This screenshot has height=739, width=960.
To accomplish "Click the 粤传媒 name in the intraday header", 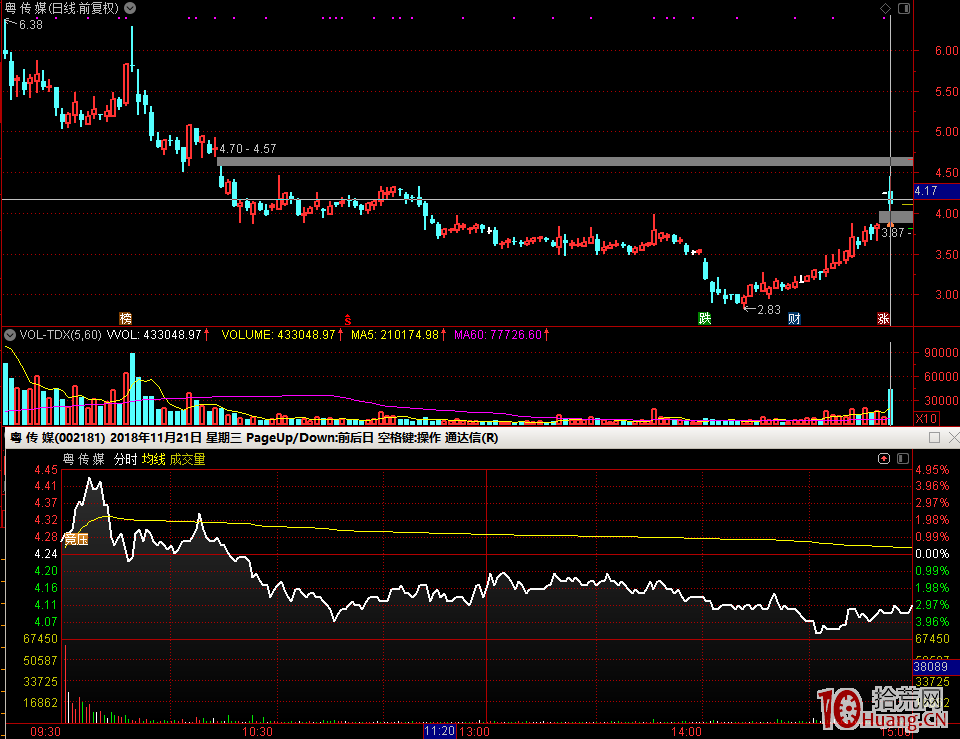I will click(84, 459).
